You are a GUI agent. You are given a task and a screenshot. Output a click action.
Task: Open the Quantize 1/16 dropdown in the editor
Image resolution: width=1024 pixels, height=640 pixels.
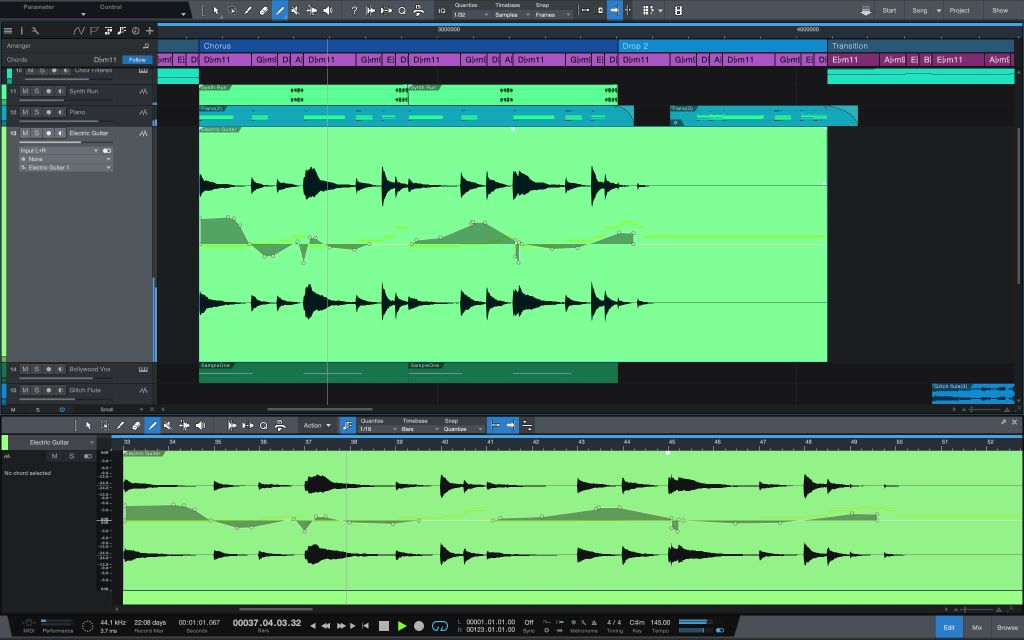coord(369,429)
